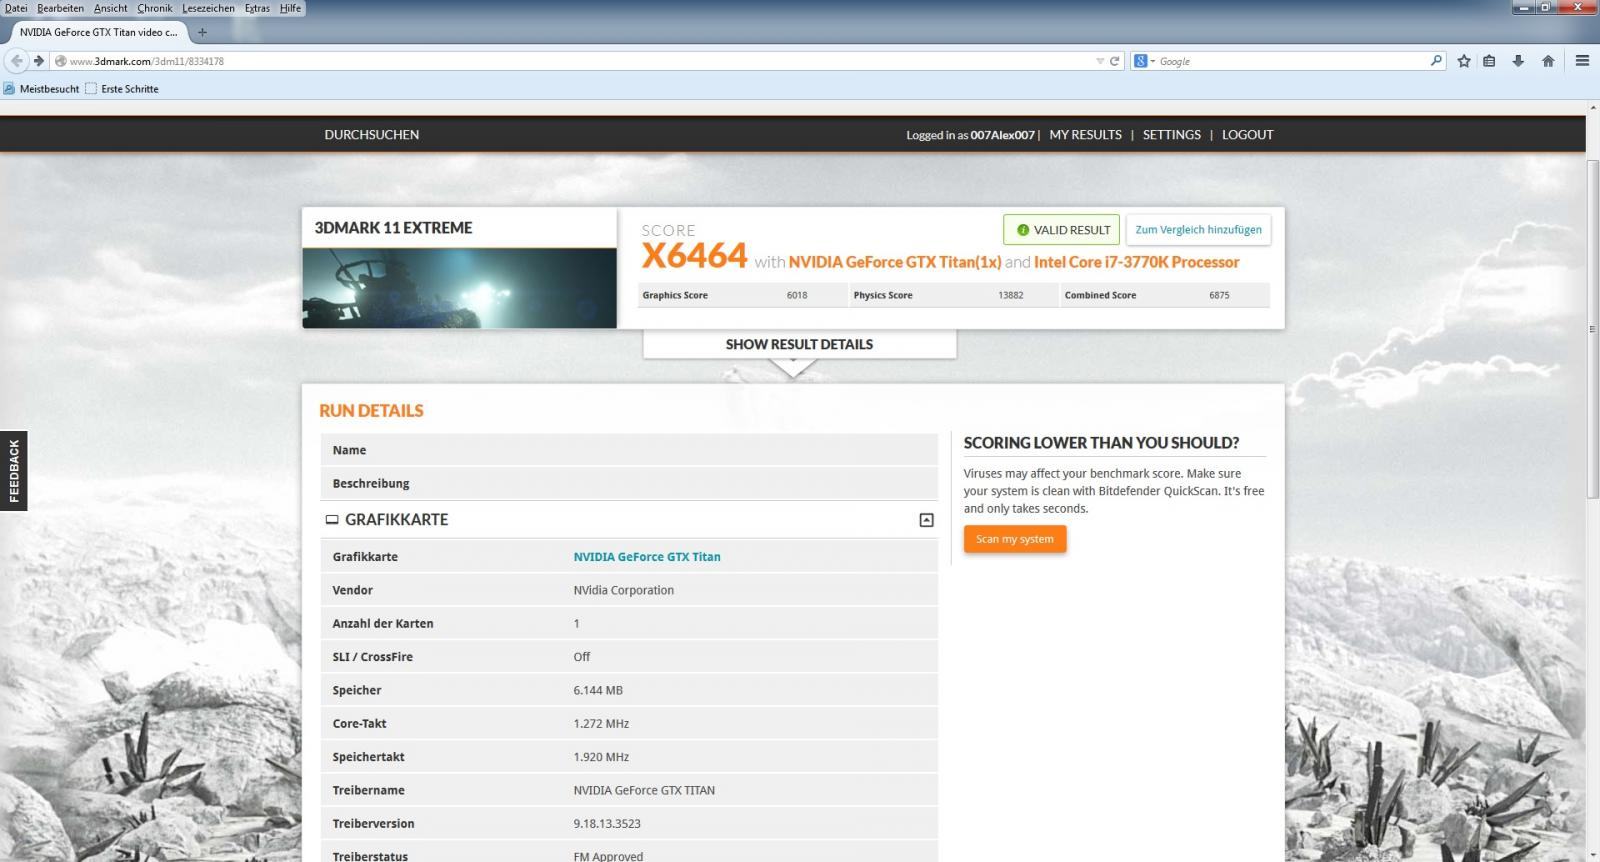Open the downloads arrow icon

(1518, 61)
